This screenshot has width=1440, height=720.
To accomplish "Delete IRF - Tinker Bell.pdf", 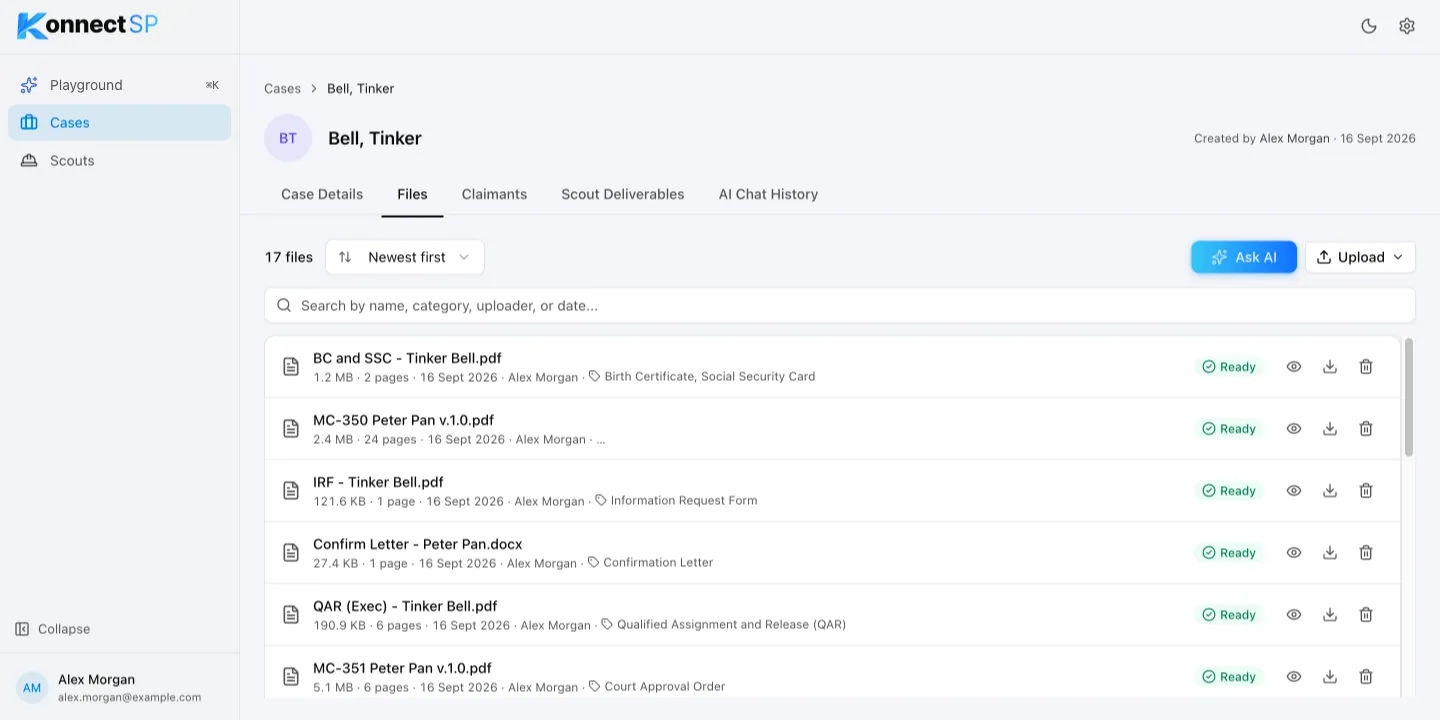I will 1366,491.
